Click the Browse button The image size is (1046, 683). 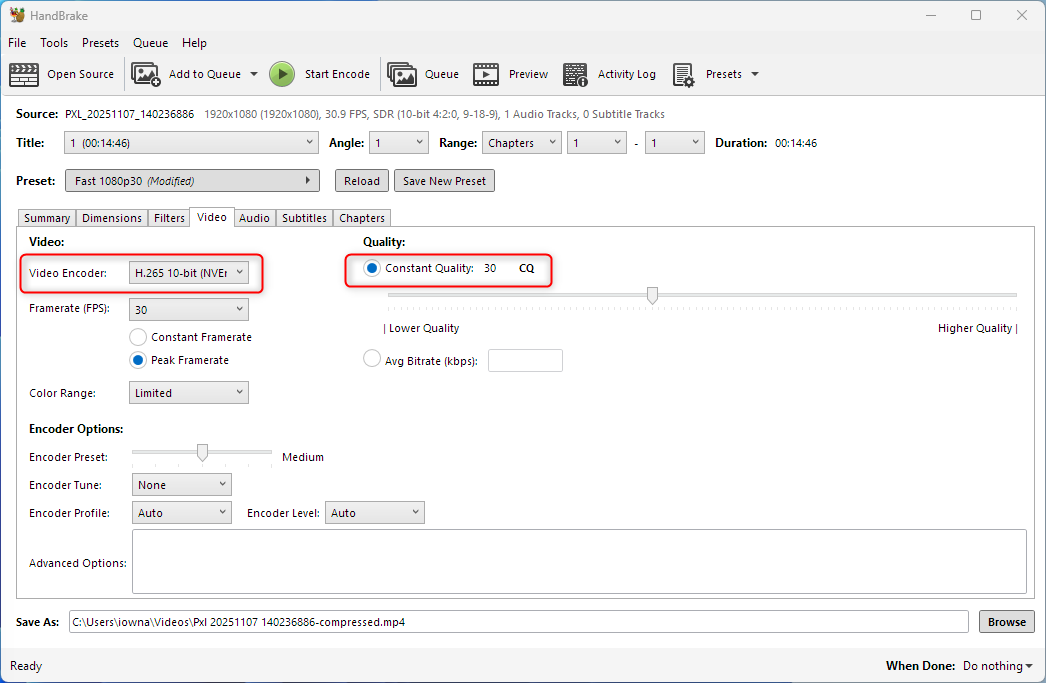point(1007,622)
